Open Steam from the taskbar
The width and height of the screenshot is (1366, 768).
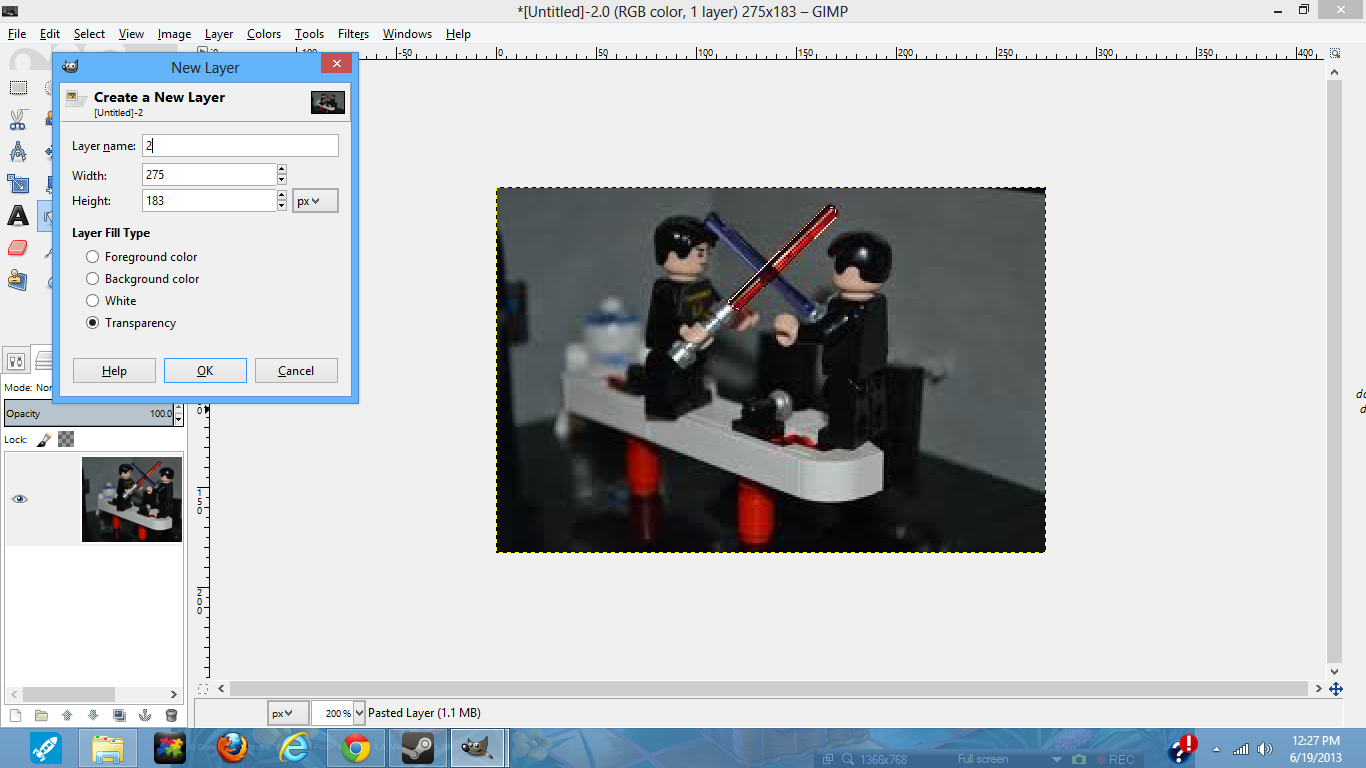418,748
